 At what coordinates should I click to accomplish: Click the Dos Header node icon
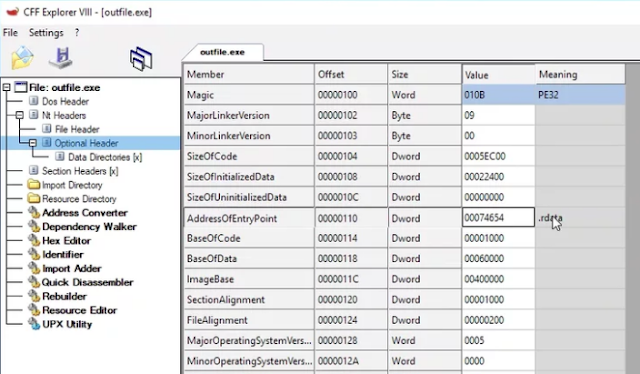[x=34, y=101]
